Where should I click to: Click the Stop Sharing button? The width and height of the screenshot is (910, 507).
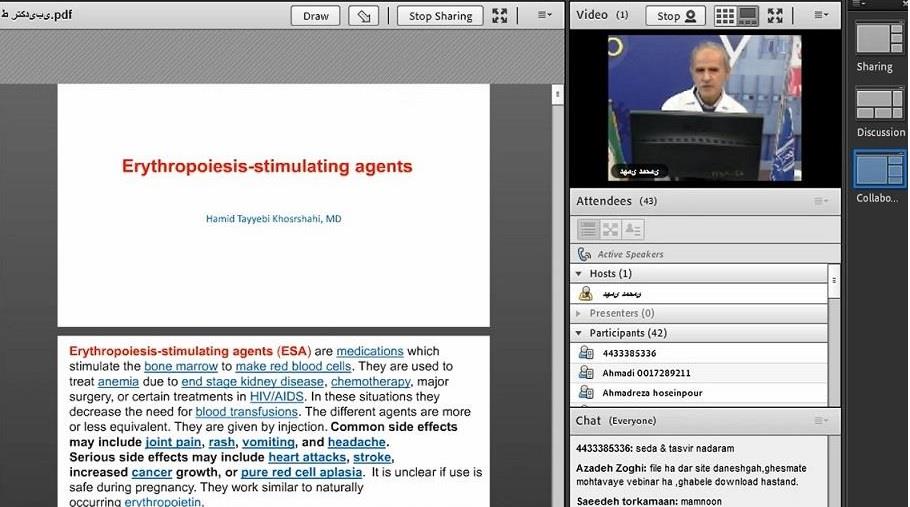pos(440,16)
